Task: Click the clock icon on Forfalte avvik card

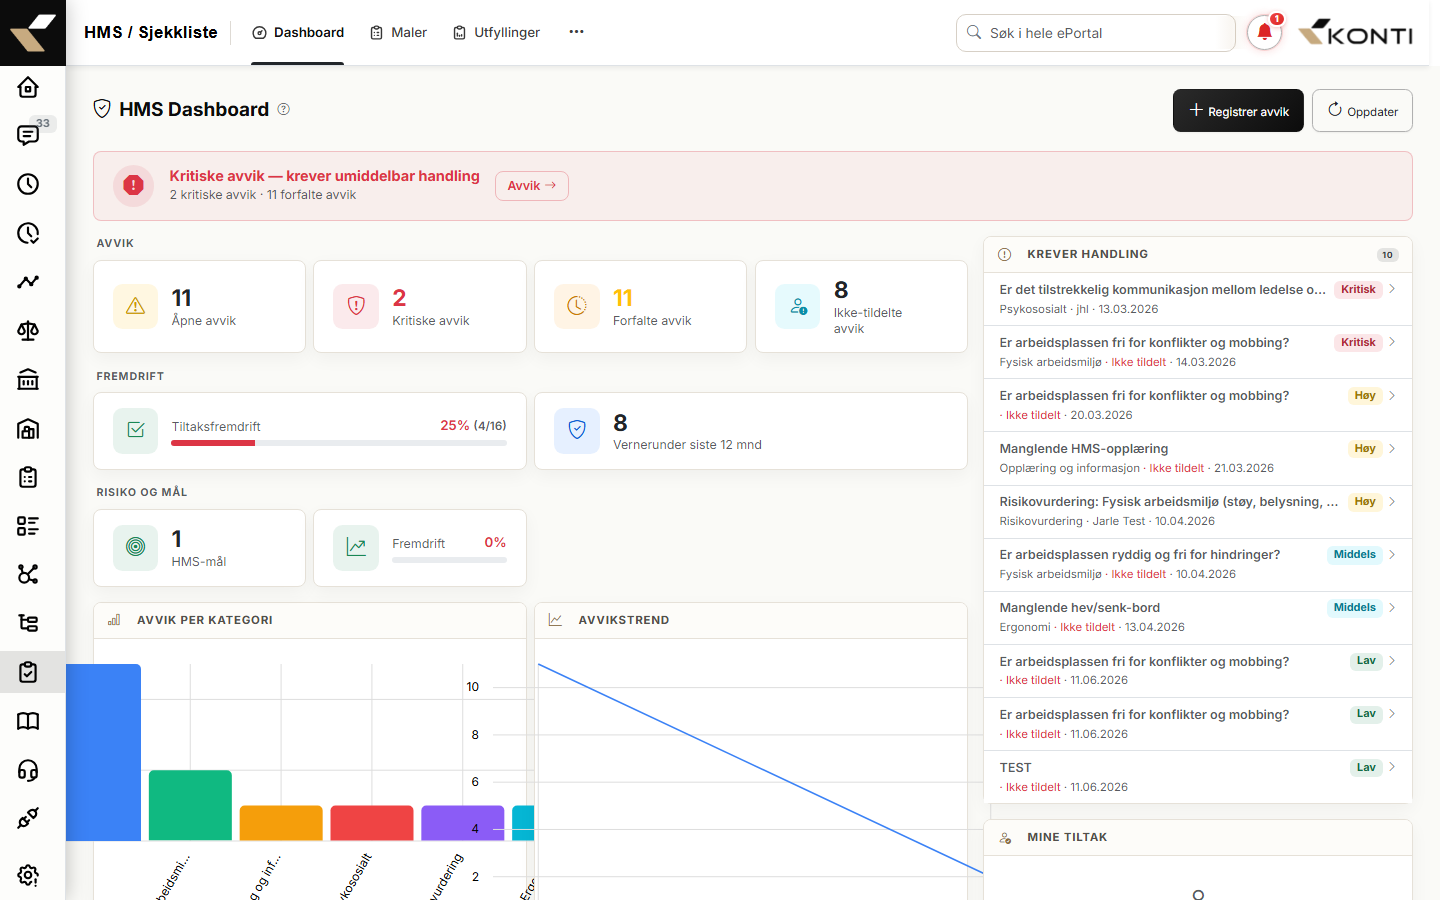Action: [577, 306]
